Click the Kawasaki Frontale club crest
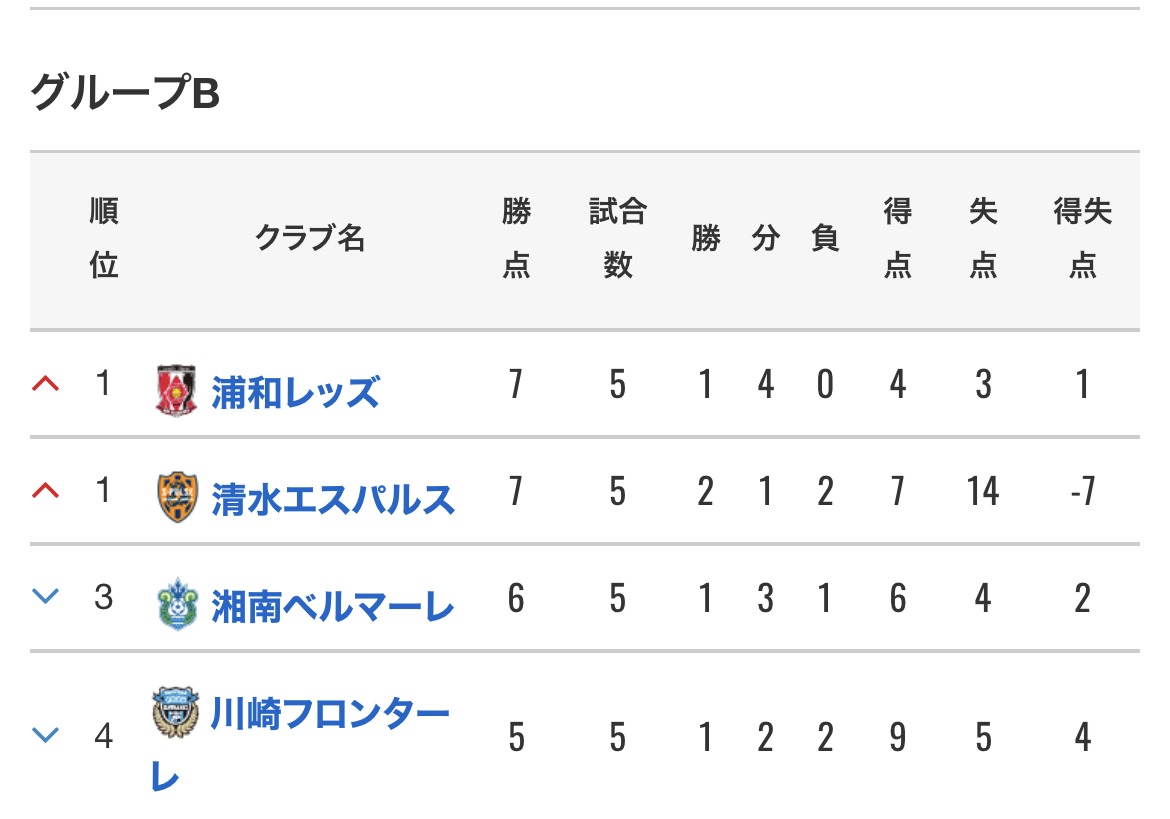Viewport: 1170px width, 819px height. coord(175,712)
